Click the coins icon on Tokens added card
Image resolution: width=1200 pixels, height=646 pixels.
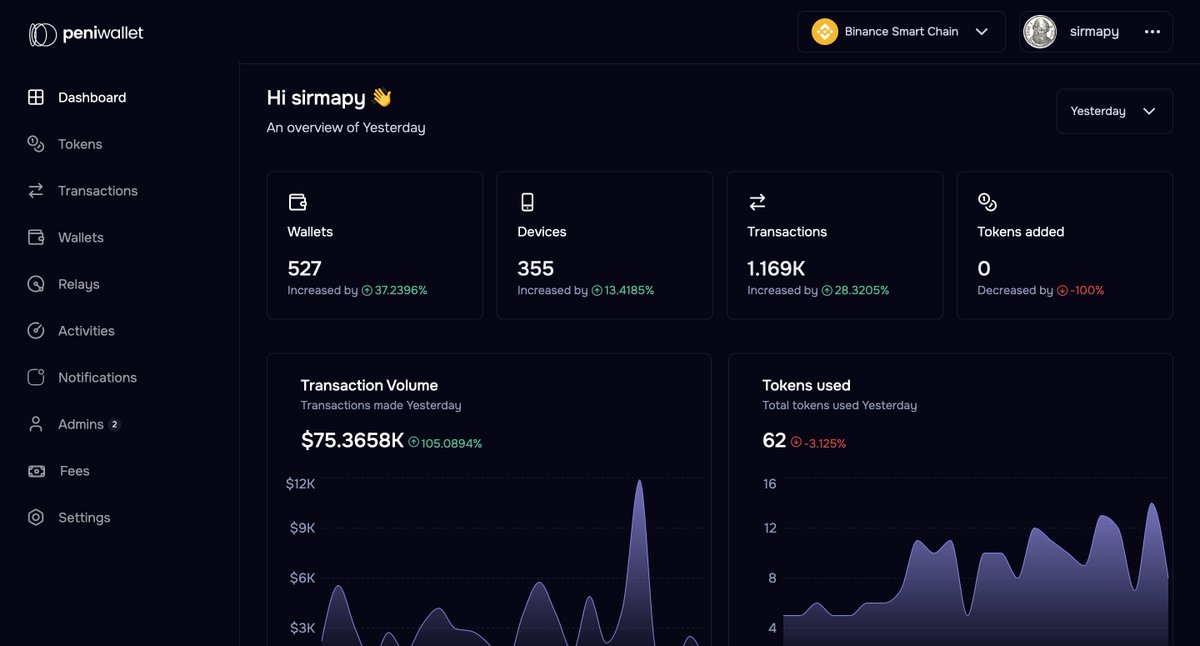coord(987,202)
